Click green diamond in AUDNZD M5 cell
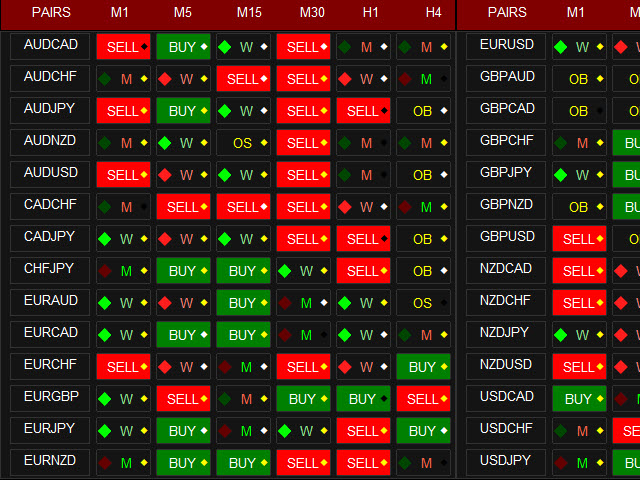The width and height of the screenshot is (640, 480). coord(164,143)
